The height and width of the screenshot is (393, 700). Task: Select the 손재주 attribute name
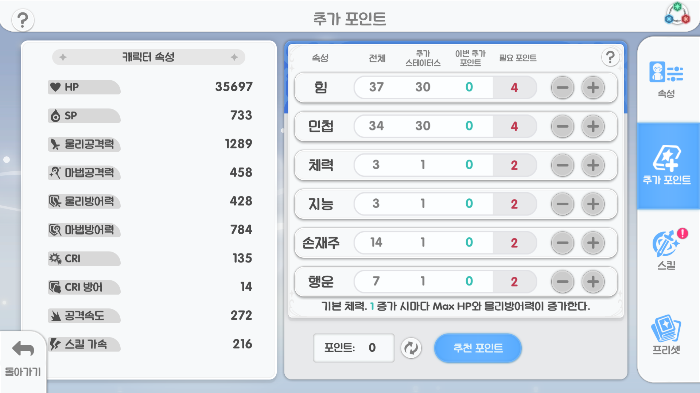click(321, 242)
